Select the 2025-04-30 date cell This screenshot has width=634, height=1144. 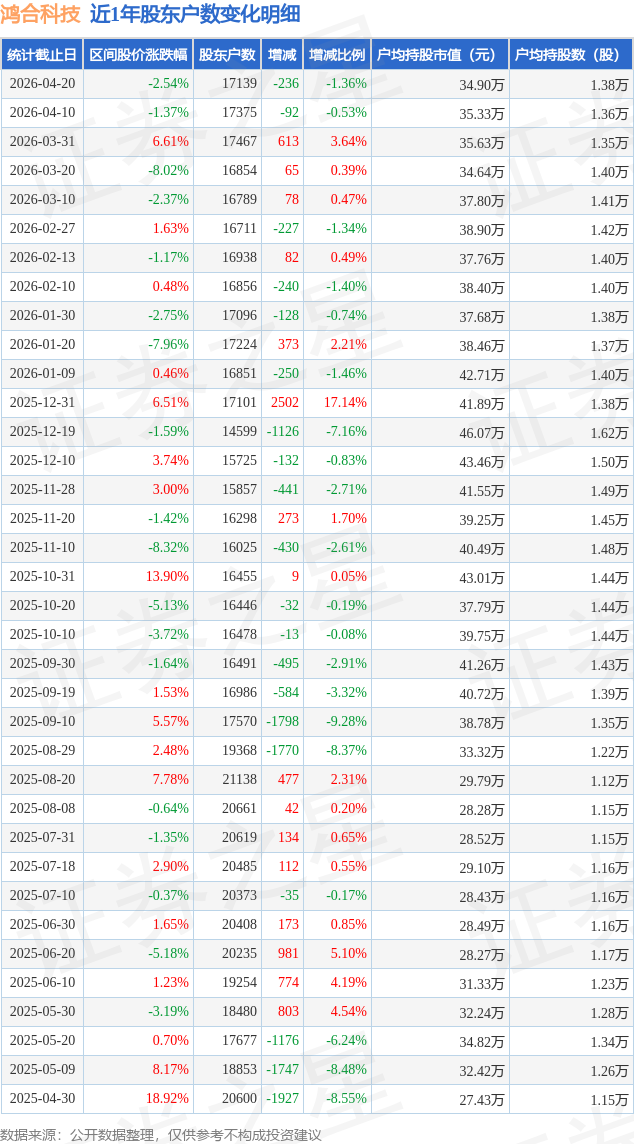coord(42,1099)
